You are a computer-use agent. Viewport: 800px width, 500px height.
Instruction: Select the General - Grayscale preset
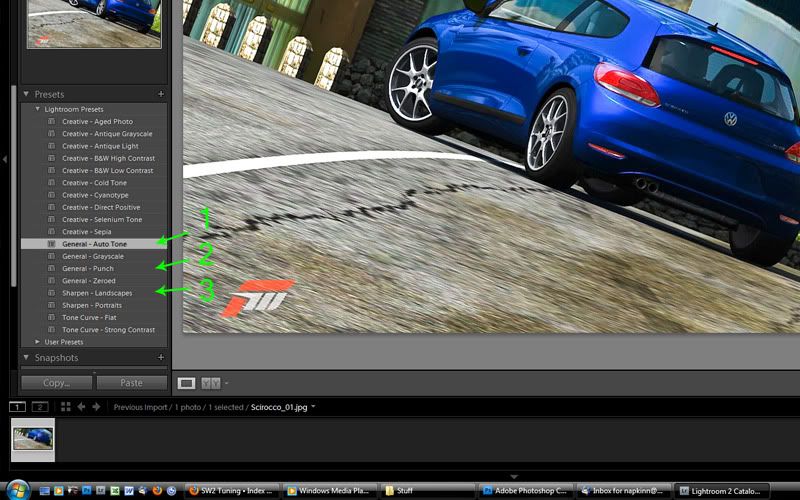(x=94, y=256)
